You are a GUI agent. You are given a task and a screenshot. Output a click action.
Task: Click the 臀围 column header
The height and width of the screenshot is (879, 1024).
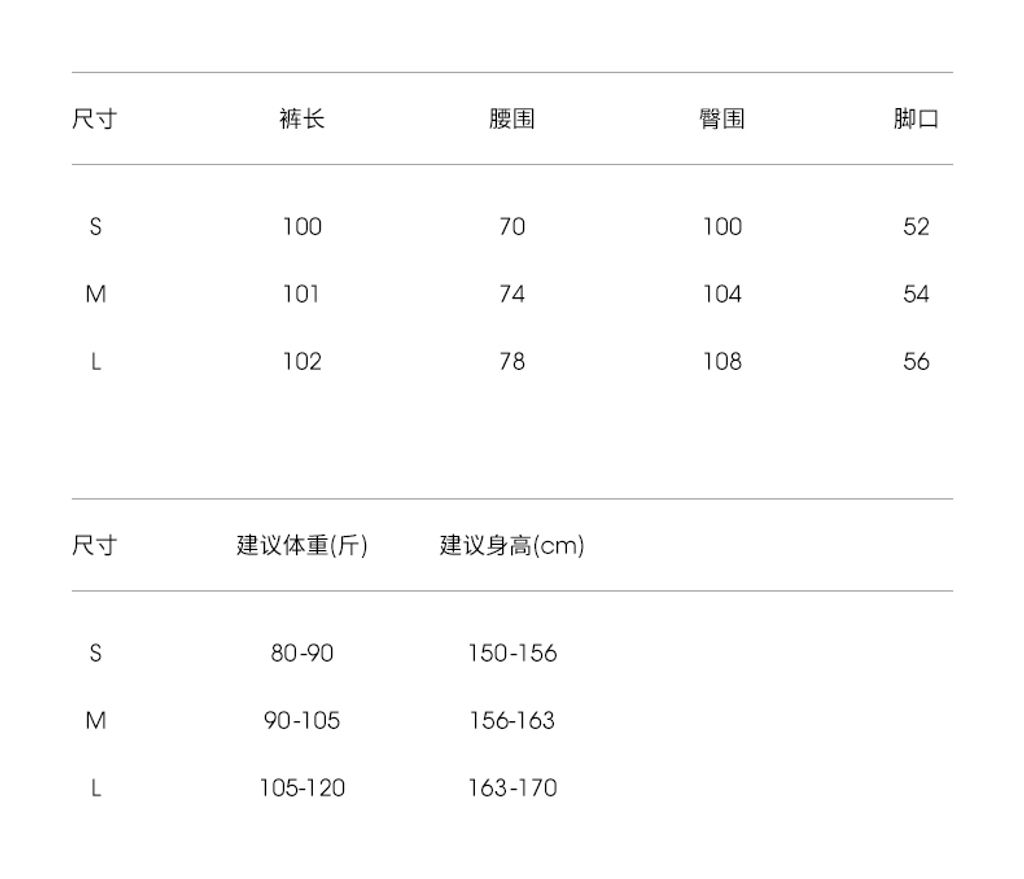(721, 119)
